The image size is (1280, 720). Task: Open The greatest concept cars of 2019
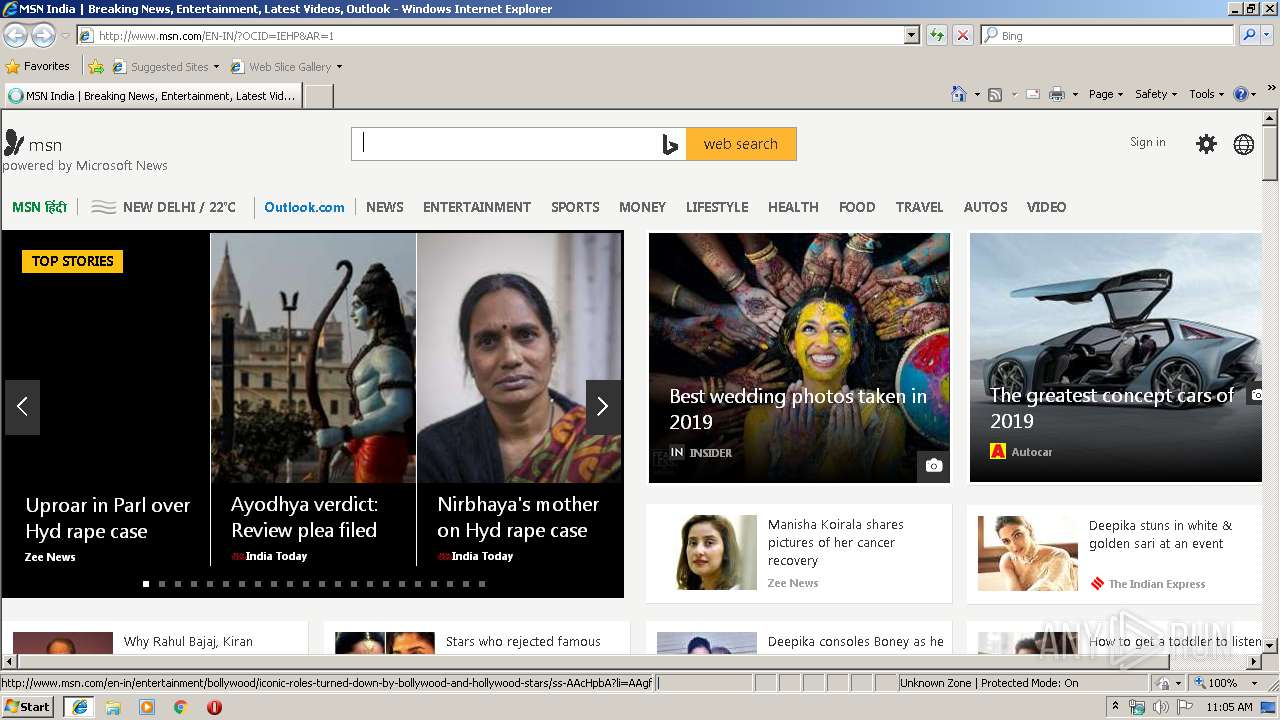[1112, 408]
